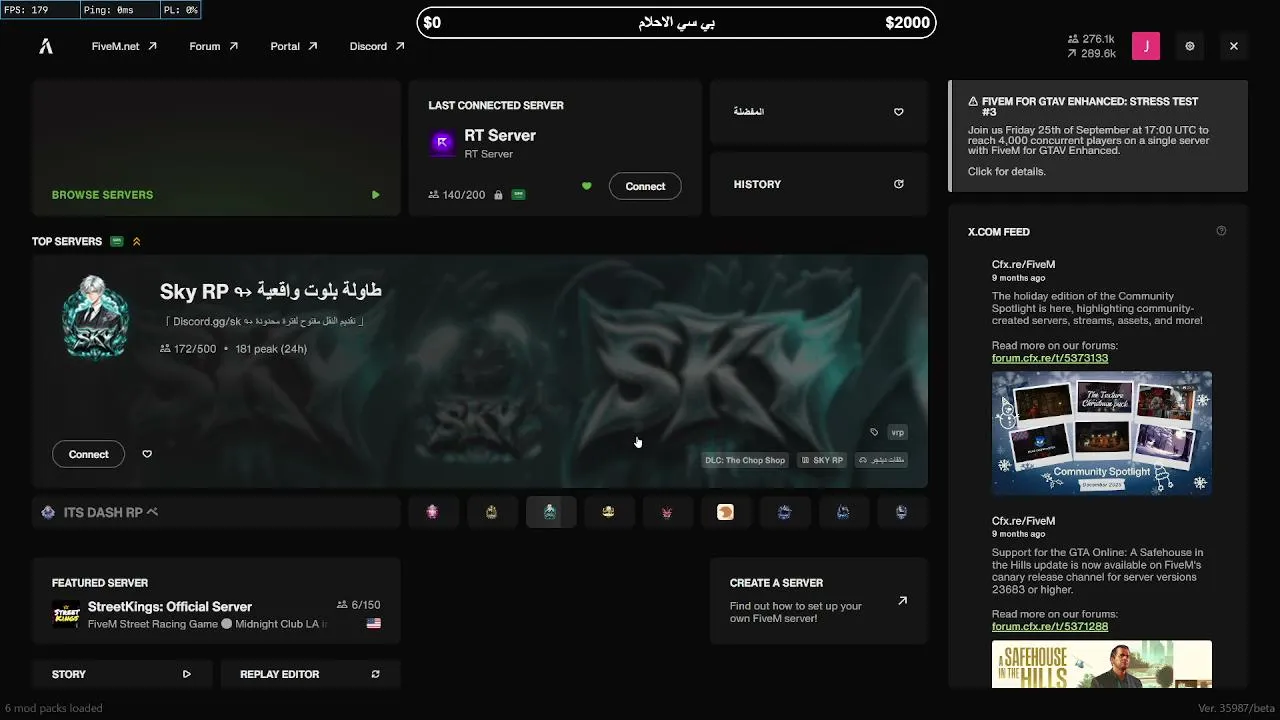Click the FiveM logo in the top bar

point(46,46)
